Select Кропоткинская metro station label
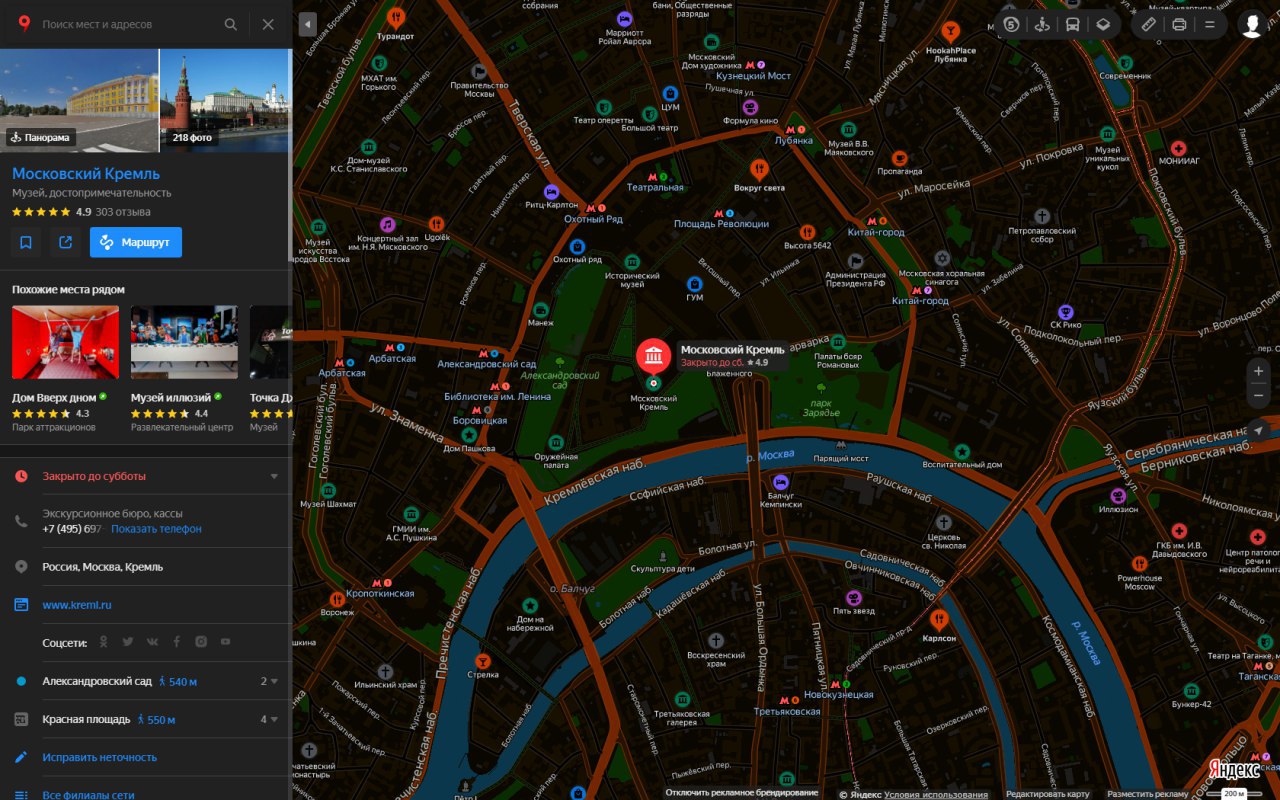 pos(380,593)
